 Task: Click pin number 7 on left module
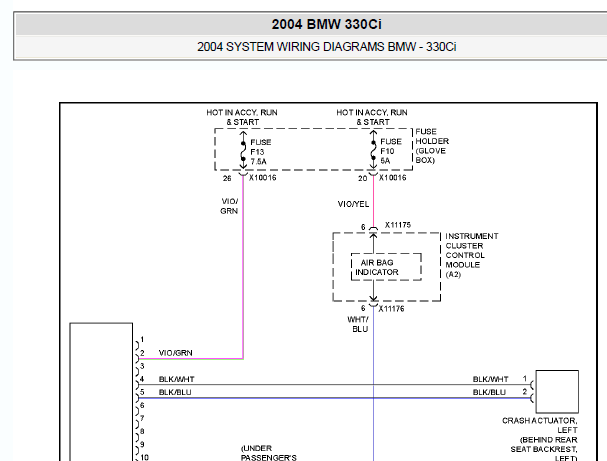142,418
